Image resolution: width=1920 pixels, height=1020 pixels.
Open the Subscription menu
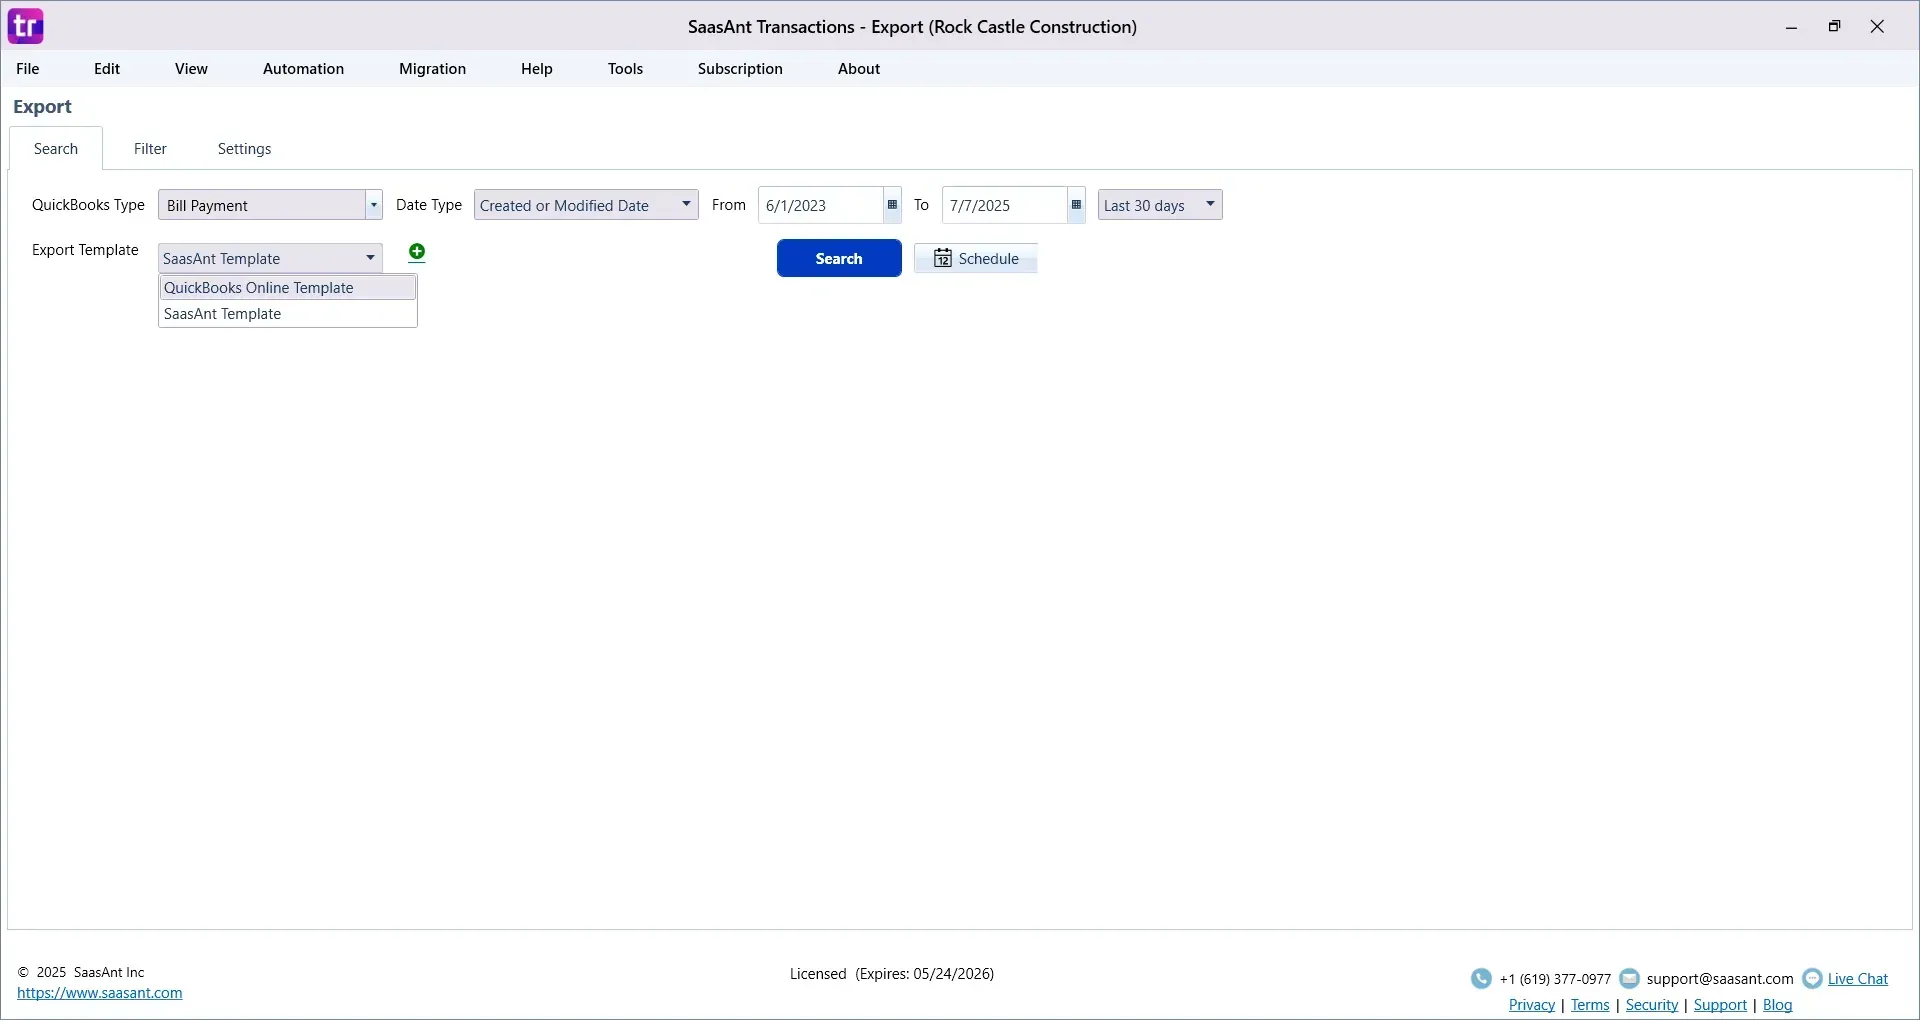tap(740, 69)
